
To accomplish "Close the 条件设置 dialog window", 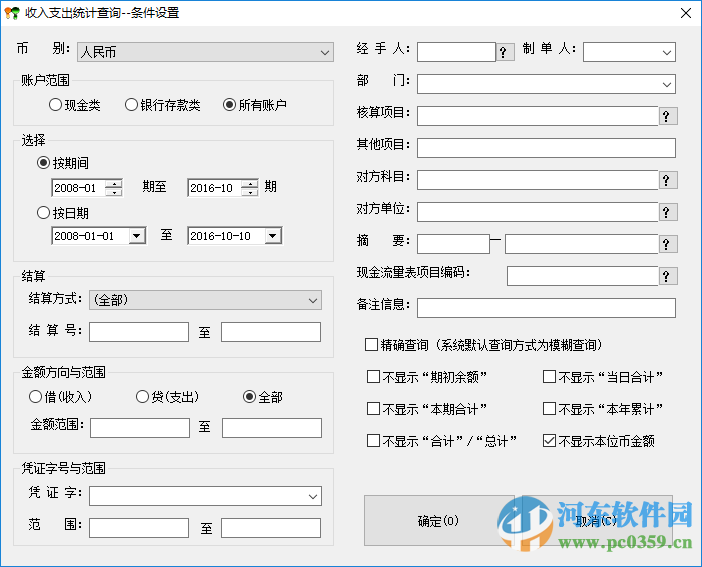I will (686, 13).
